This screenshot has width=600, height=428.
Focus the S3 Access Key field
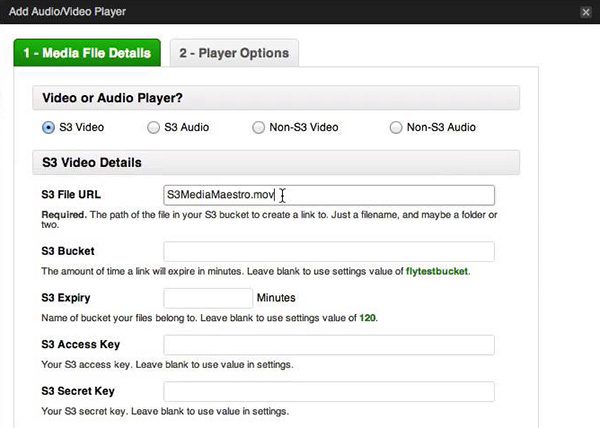(x=329, y=345)
